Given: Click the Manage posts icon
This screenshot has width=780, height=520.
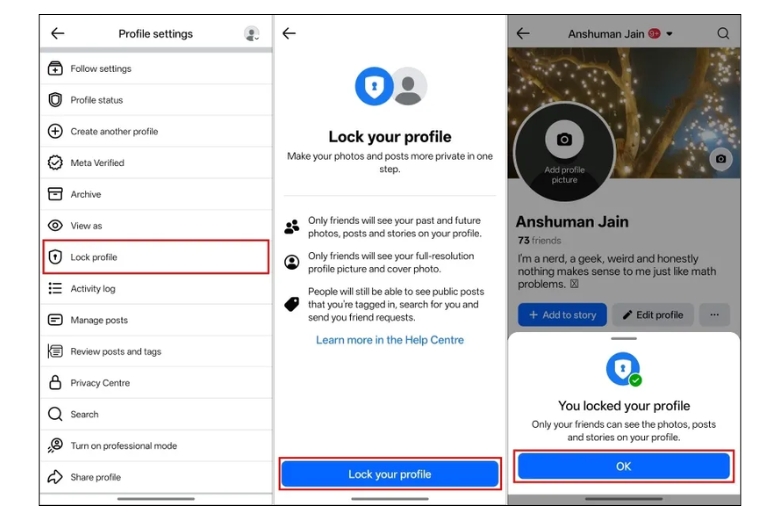Looking at the screenshot, I should coord(55,319).
